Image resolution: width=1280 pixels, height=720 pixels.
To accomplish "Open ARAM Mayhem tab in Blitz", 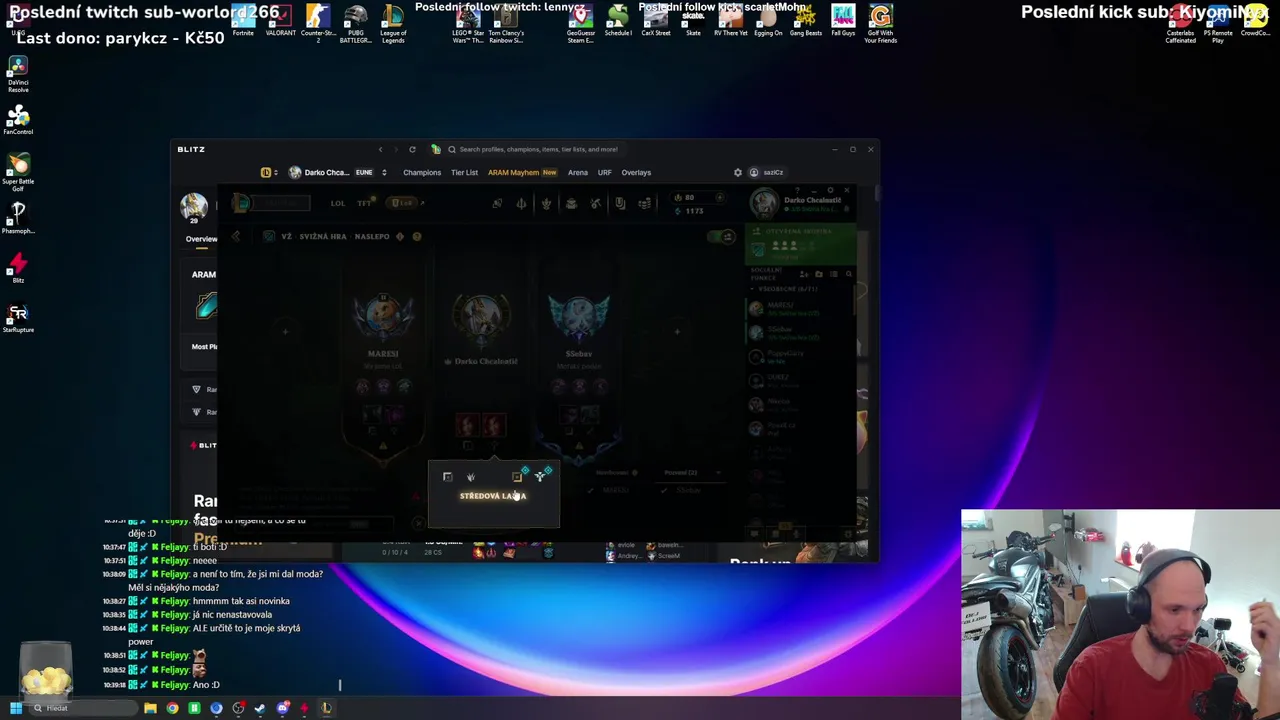I will pyautogui.click(x=522, y=172).
